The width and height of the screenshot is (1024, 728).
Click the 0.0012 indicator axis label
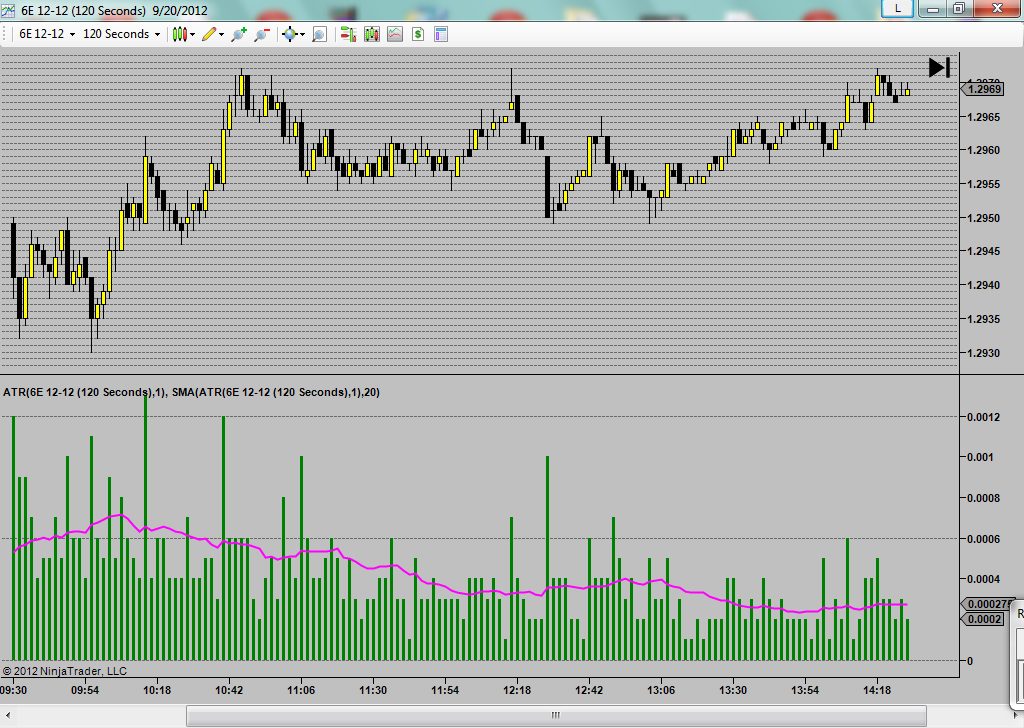pos(984,417)
